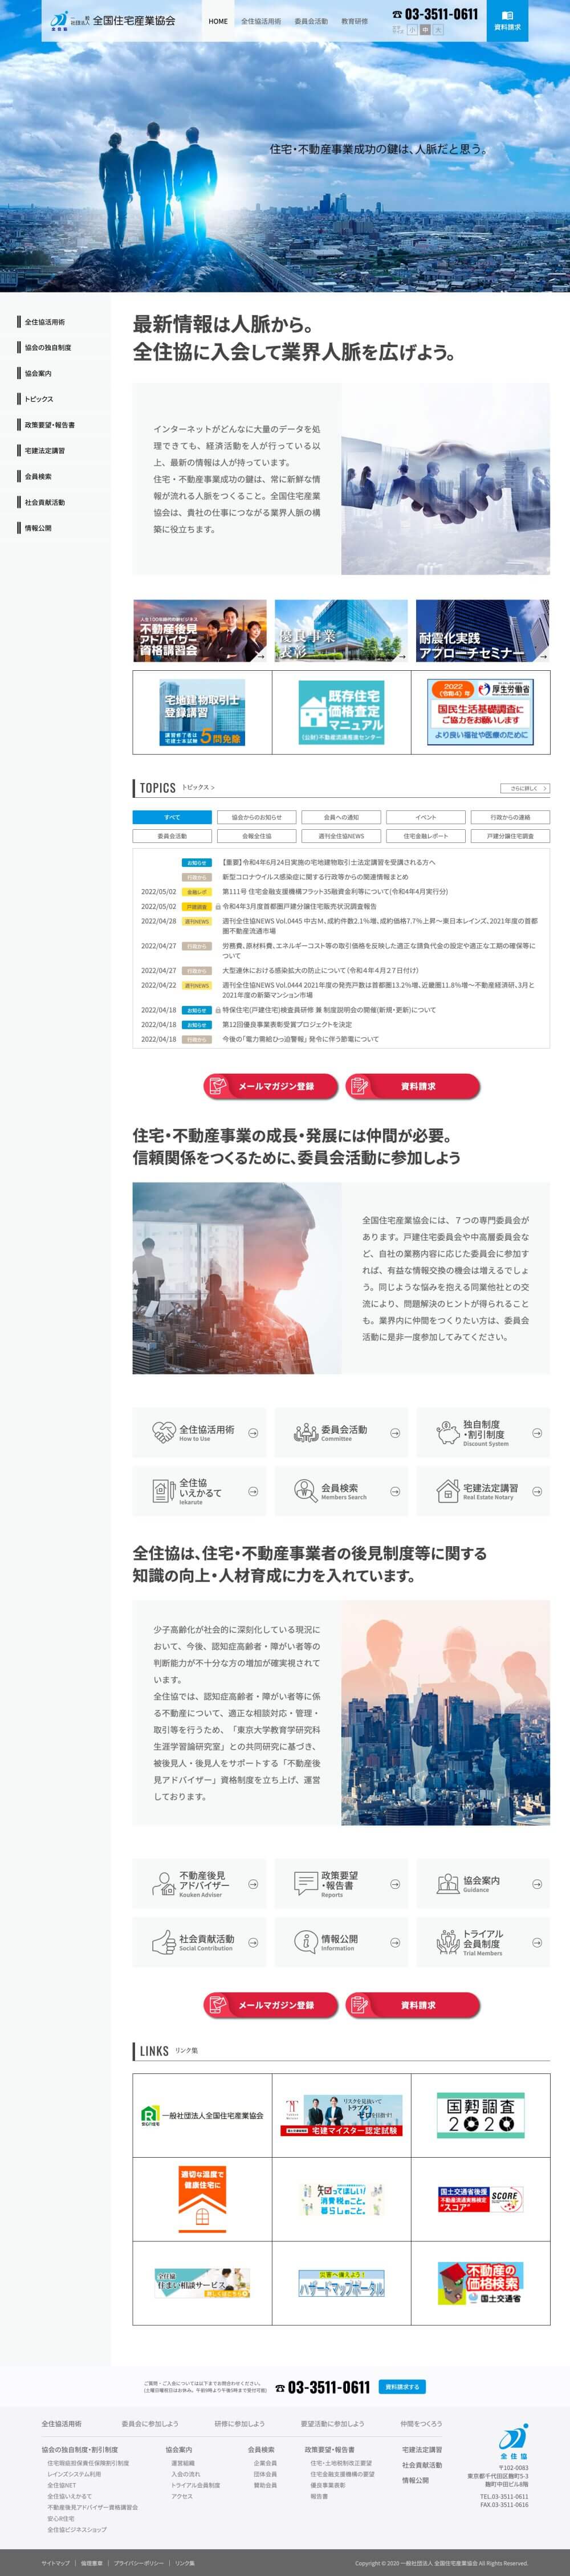The image size is (570, 2576).
Task: Set font size to 大
Action: click(438, 30)
